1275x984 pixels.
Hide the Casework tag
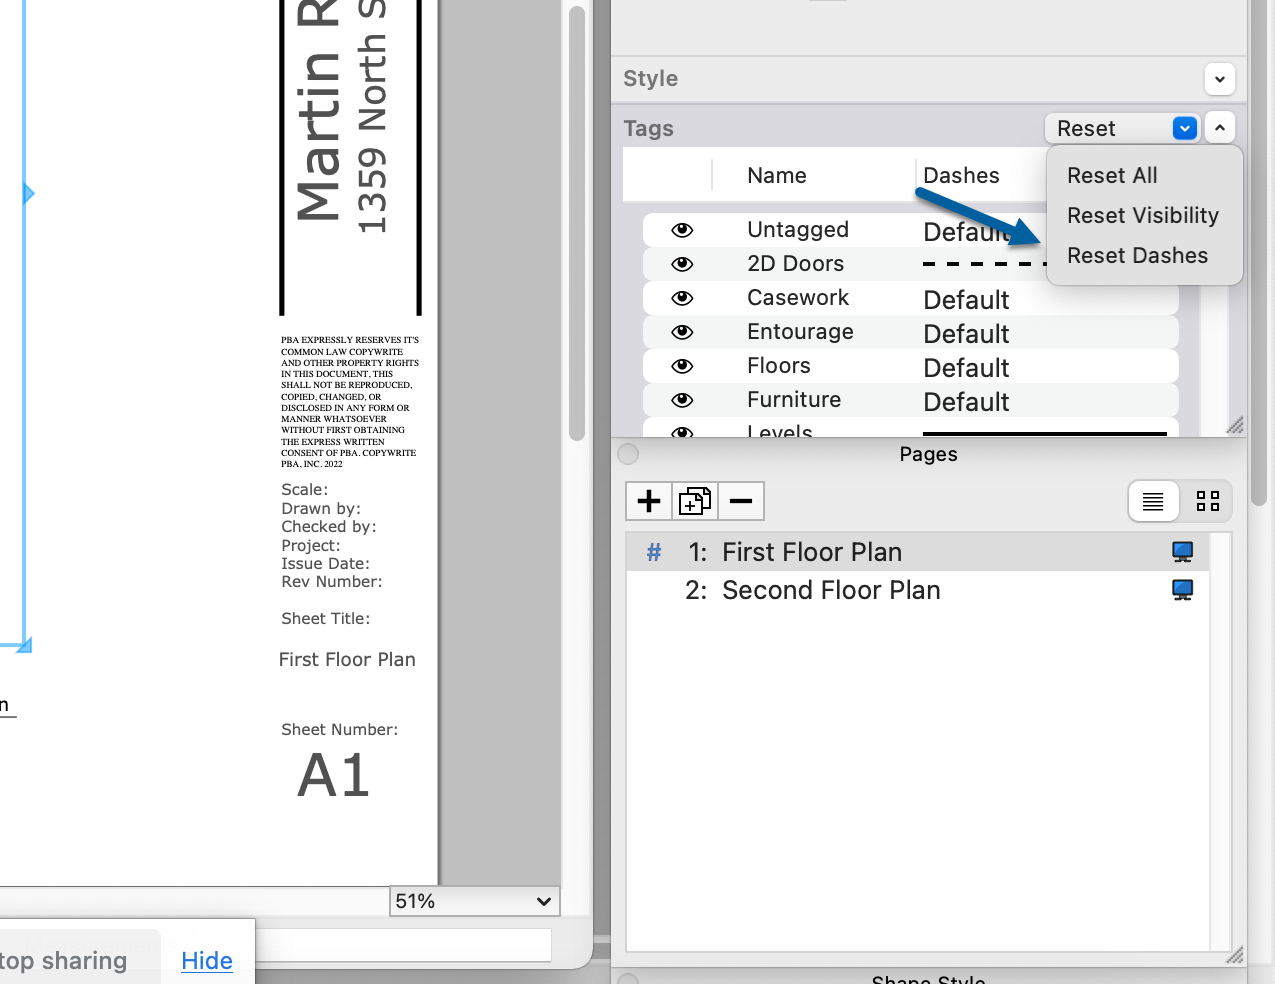682,298
